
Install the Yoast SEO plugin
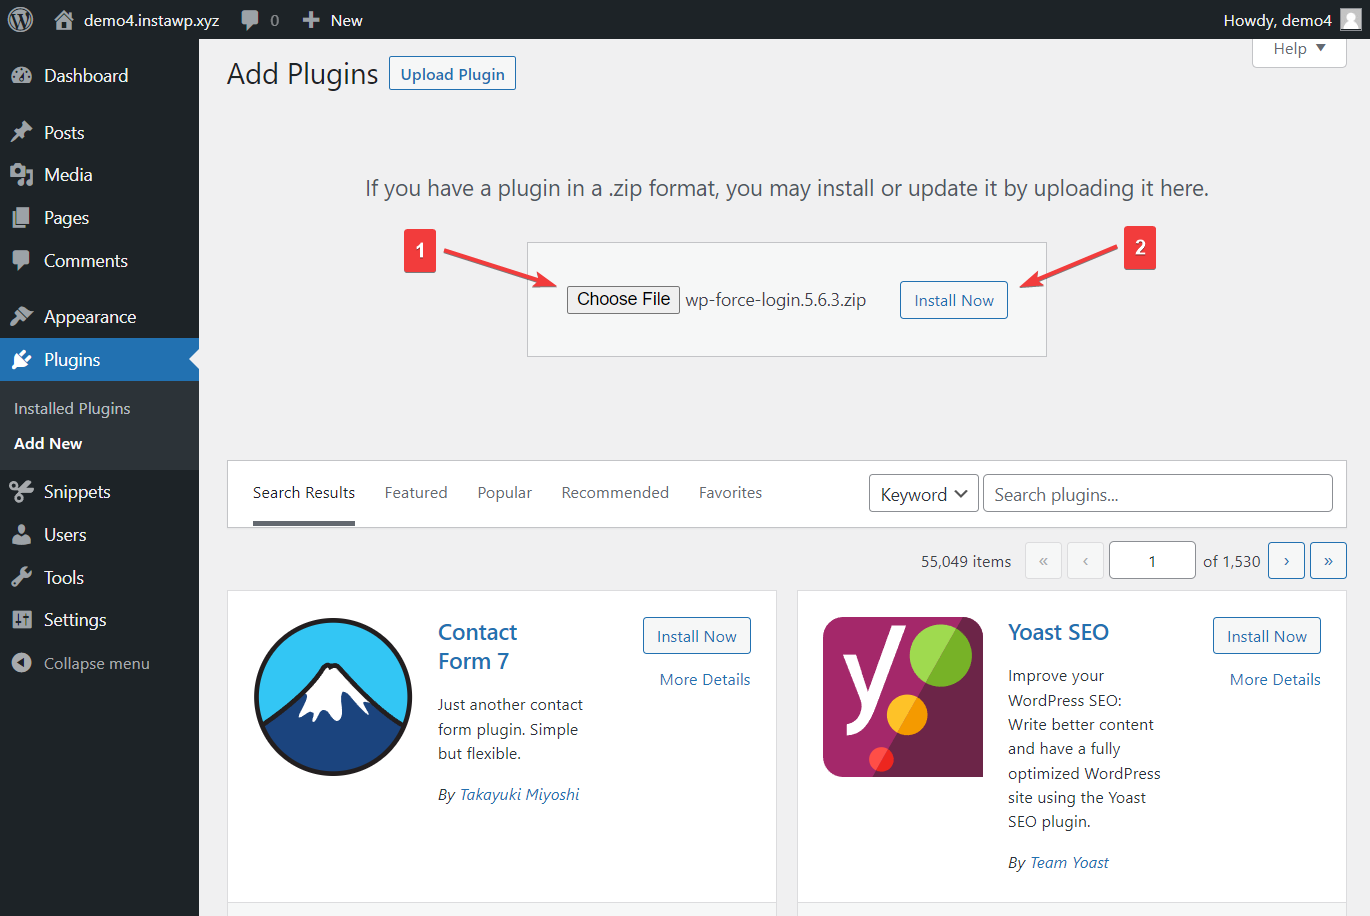point(1267,636)
